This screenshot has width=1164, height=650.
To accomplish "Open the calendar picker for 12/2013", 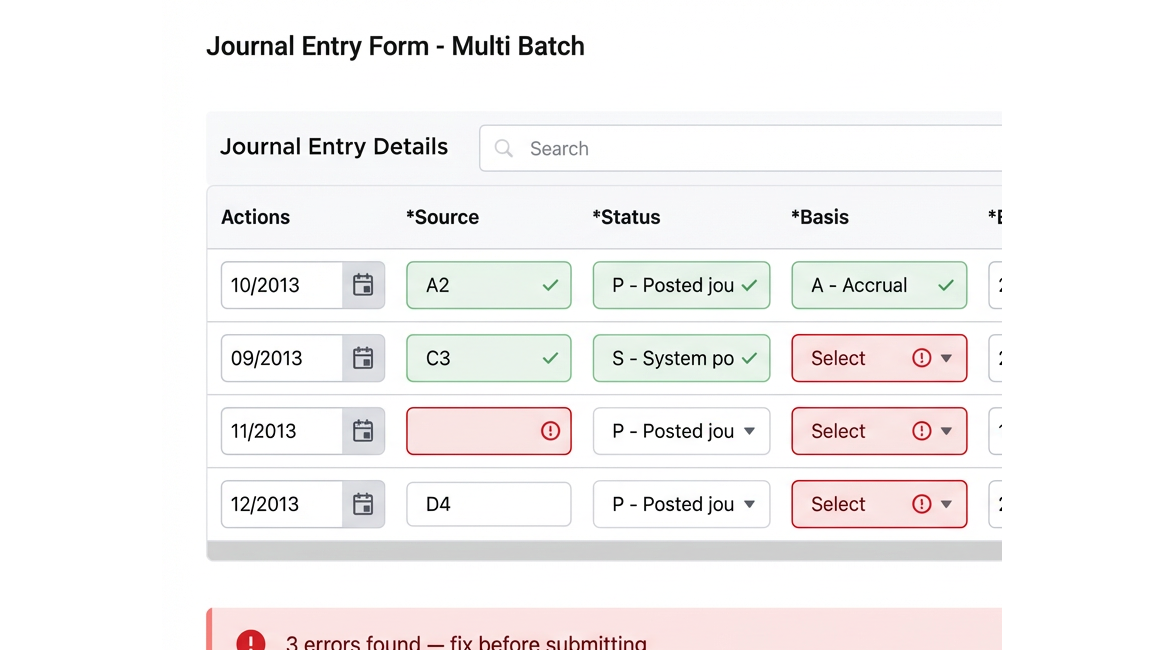I will click(362, 504).
